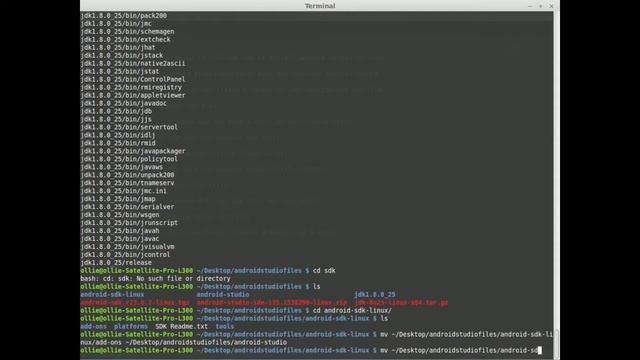
Task: Click the 'SDK Readme.txt' file name
Action: click(x=181, y=326)
